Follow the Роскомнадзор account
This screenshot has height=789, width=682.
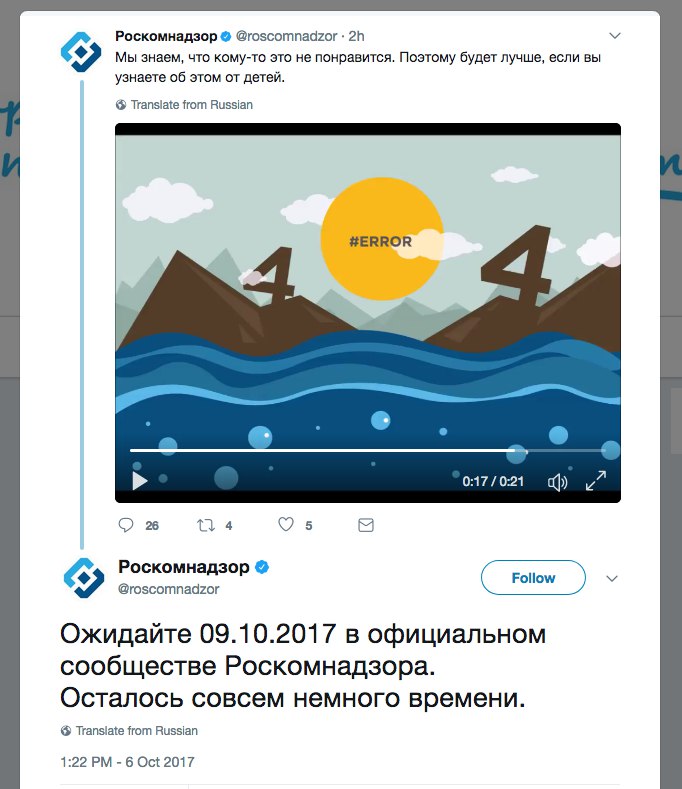pos(533,578)
